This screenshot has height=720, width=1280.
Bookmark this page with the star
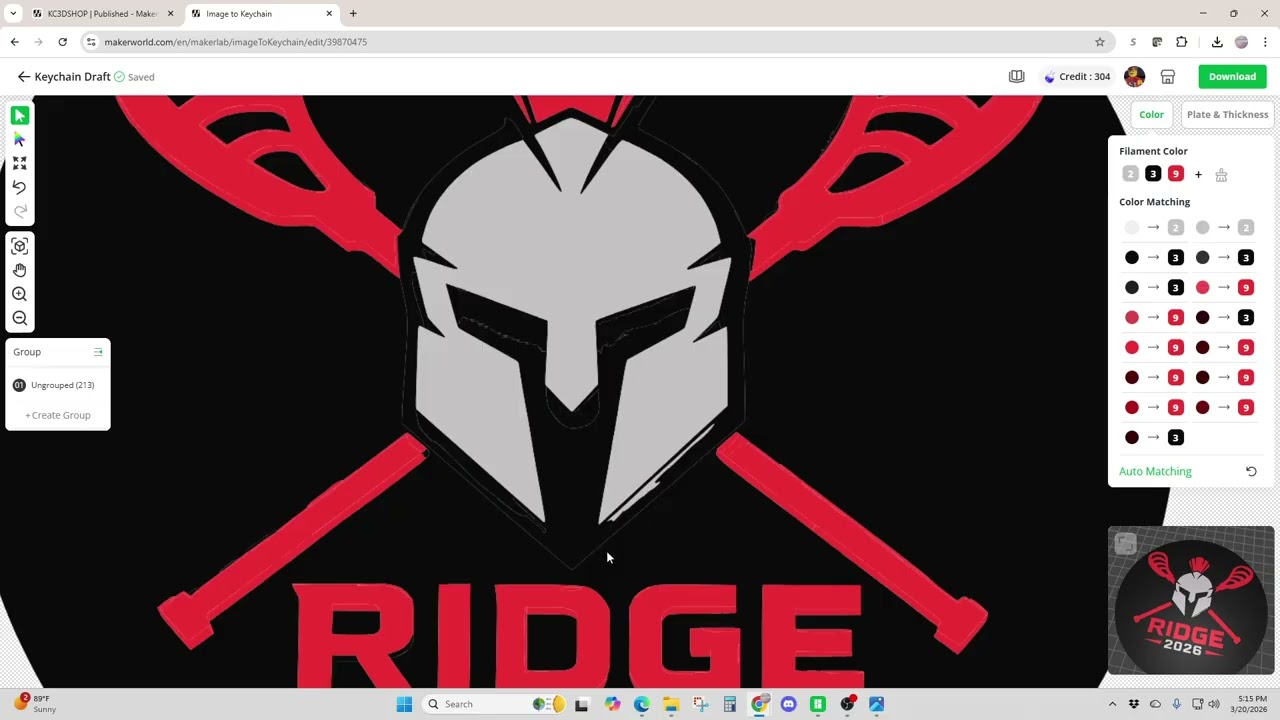point(1100,42)
